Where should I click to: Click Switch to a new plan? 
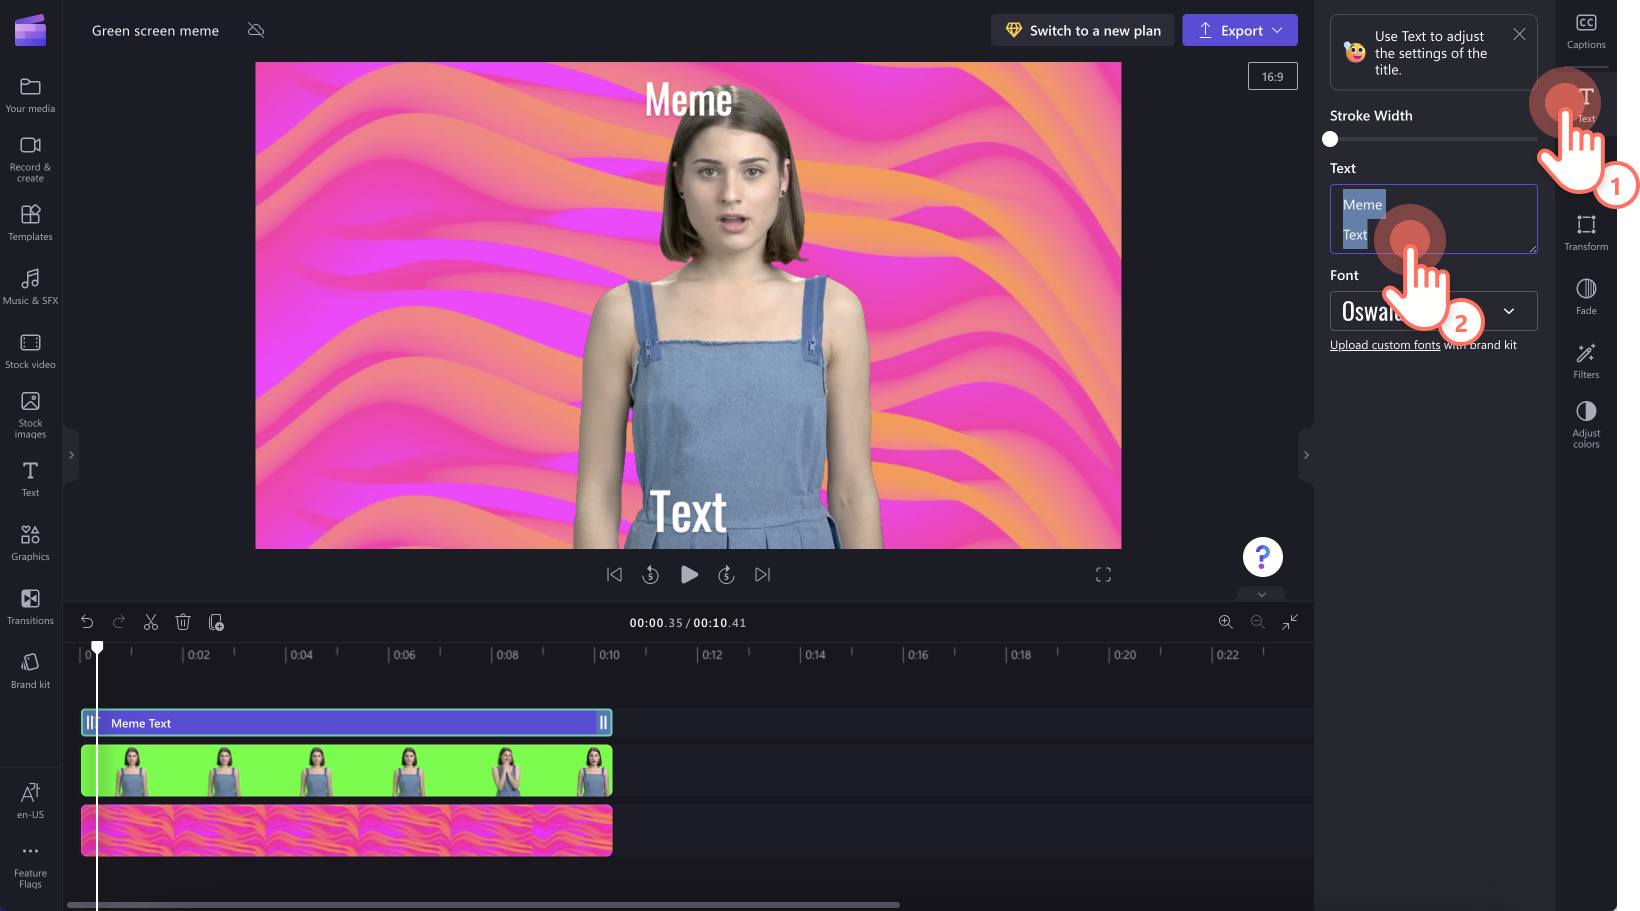pyautogui.click(x=1082, y=30)
